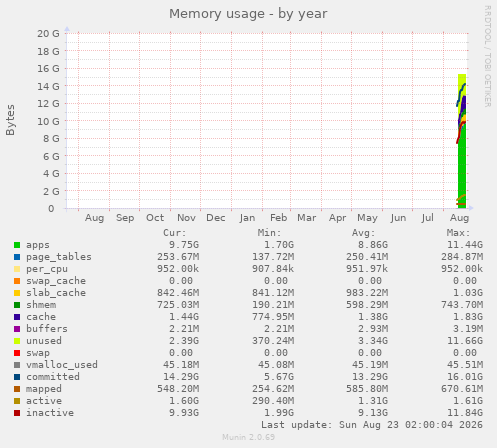Click the 'Dec' x-axis month label

click(216, 218)
